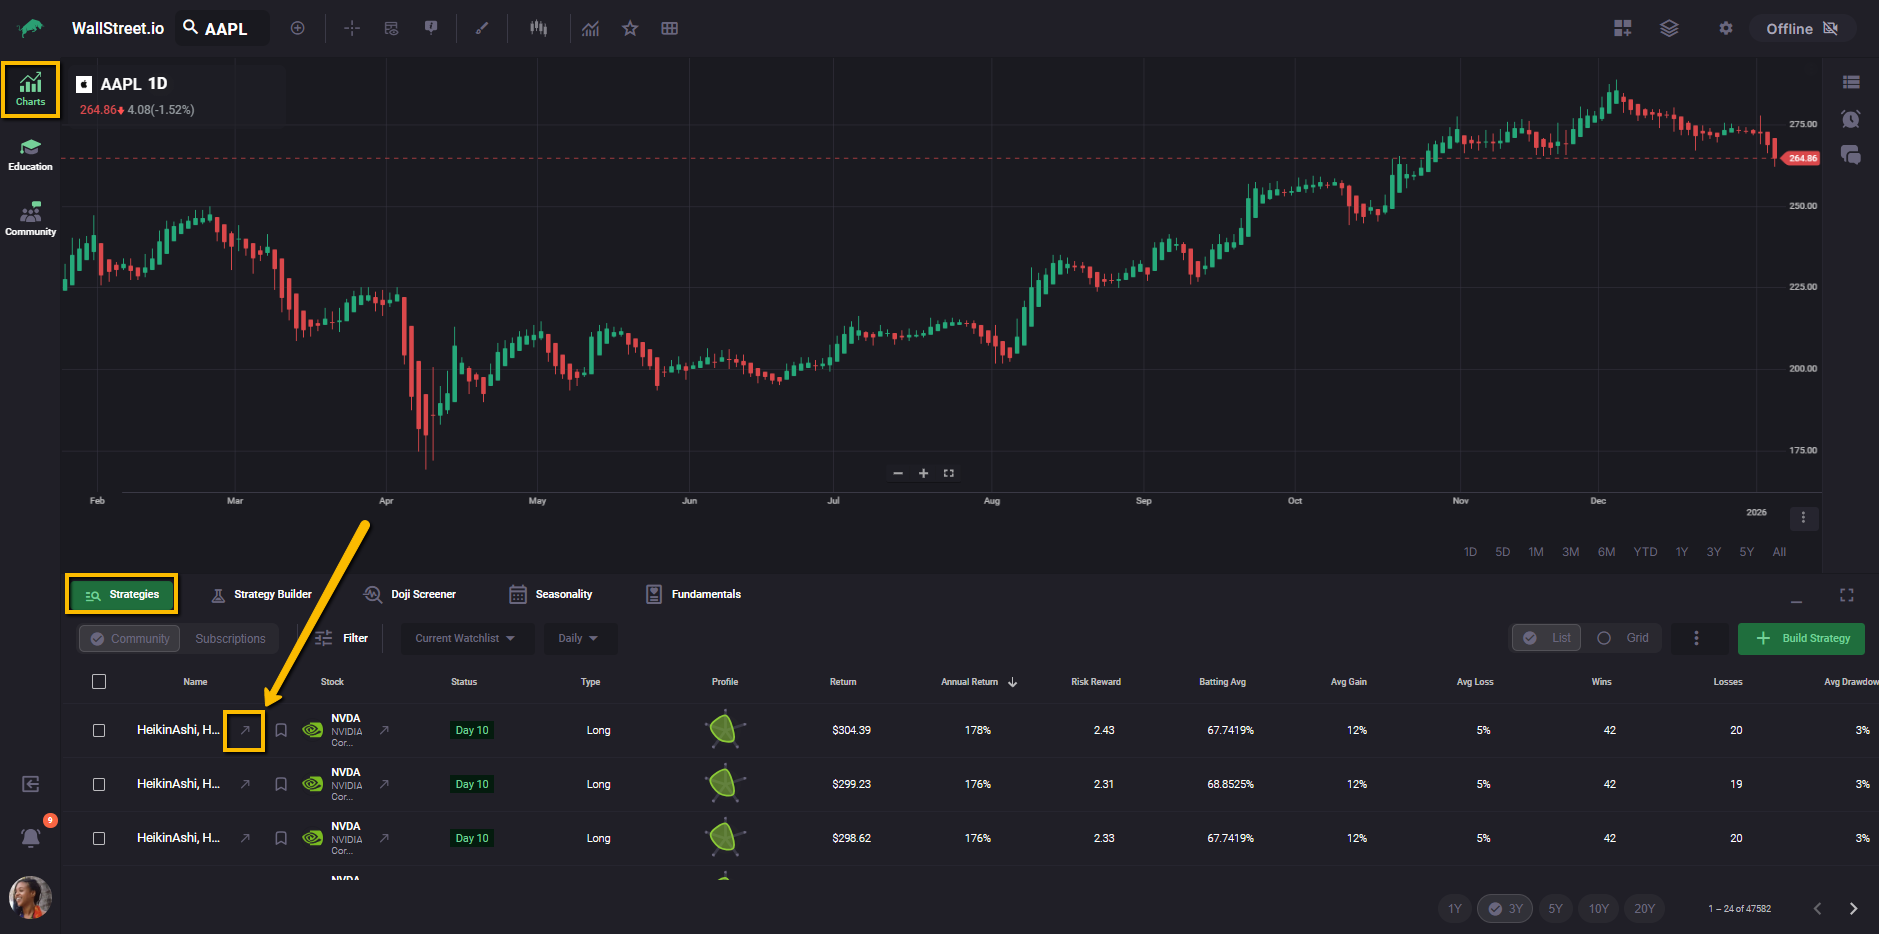Expand the Current Watchlist dropdown
This screenshot has height=934, width=1879.
point(464,638)
